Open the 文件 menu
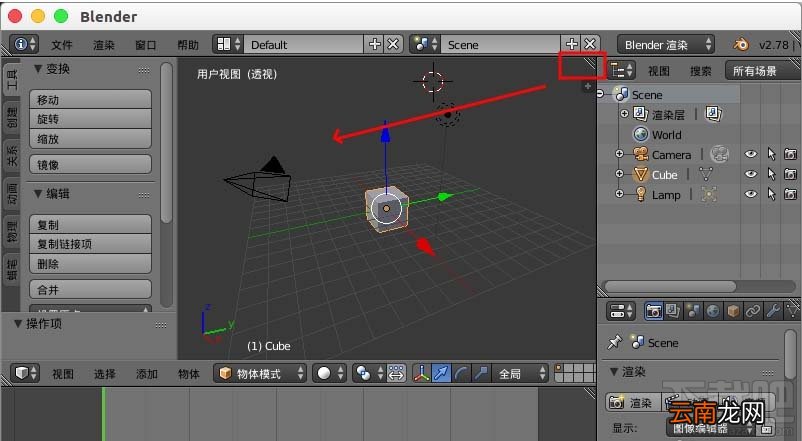Screen dimensions: 802x441 coord(62,45)
